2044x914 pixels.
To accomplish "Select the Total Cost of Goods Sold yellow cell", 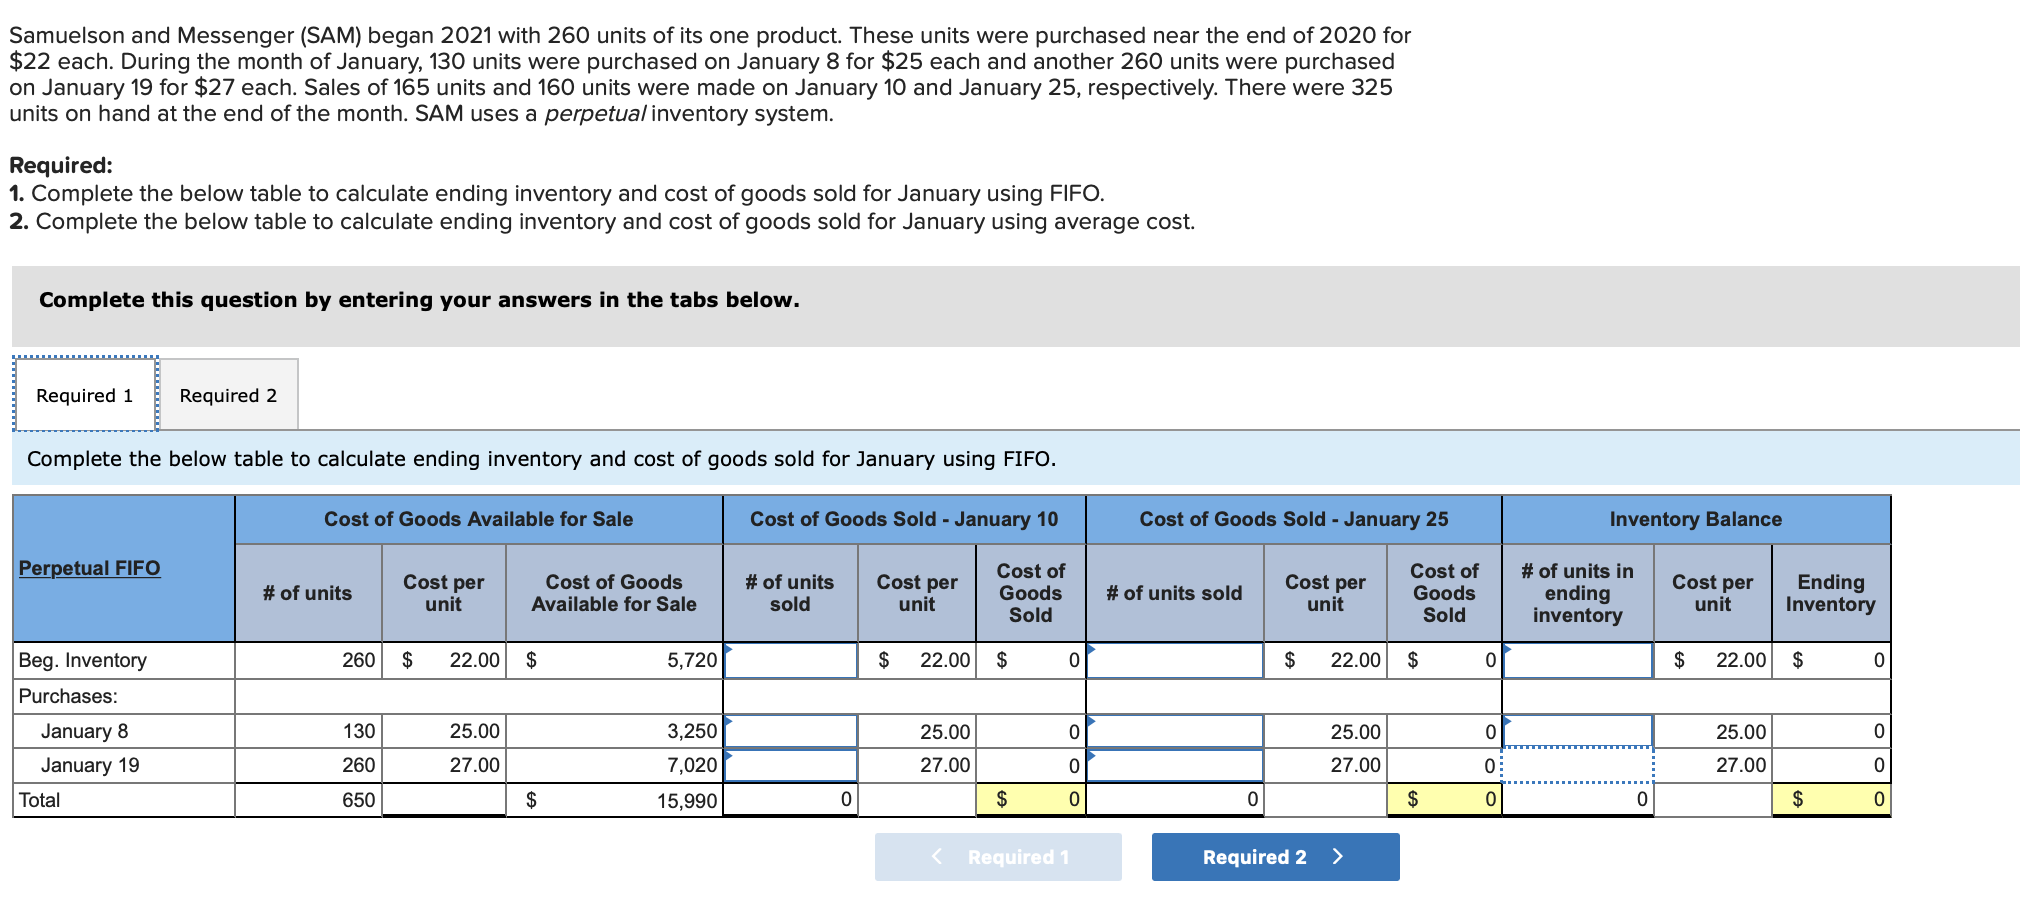I will pyautogui.click(x=1031, y=799).
